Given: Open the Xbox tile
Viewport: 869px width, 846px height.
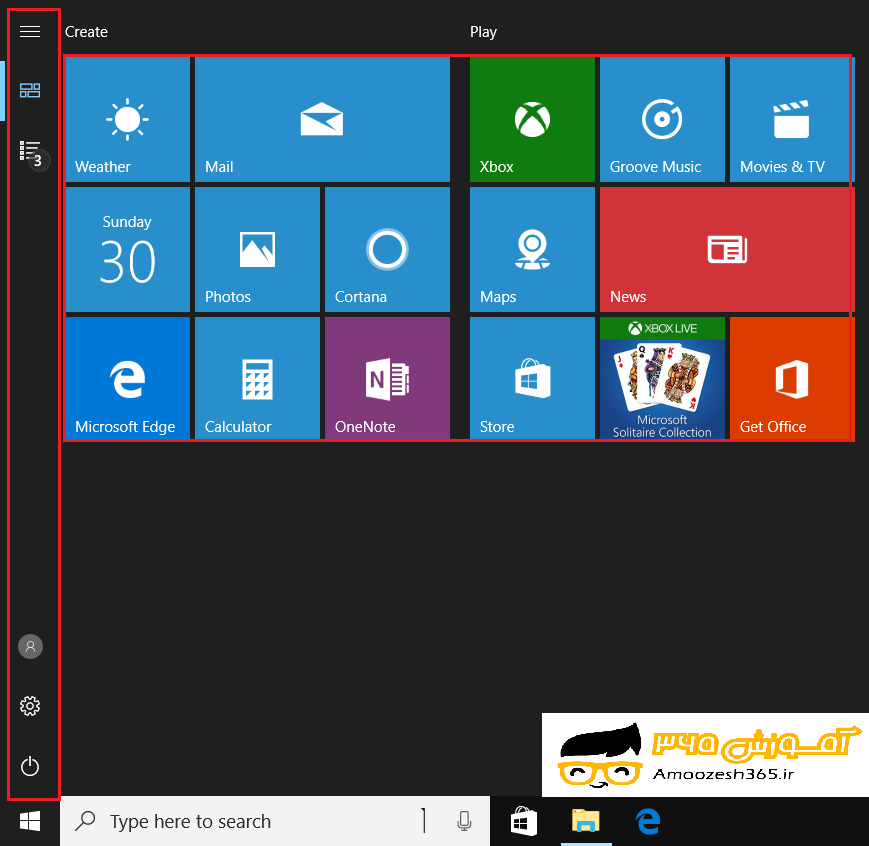Looking at the screenshot, I should pyautogui.click(x=532, y=119).
